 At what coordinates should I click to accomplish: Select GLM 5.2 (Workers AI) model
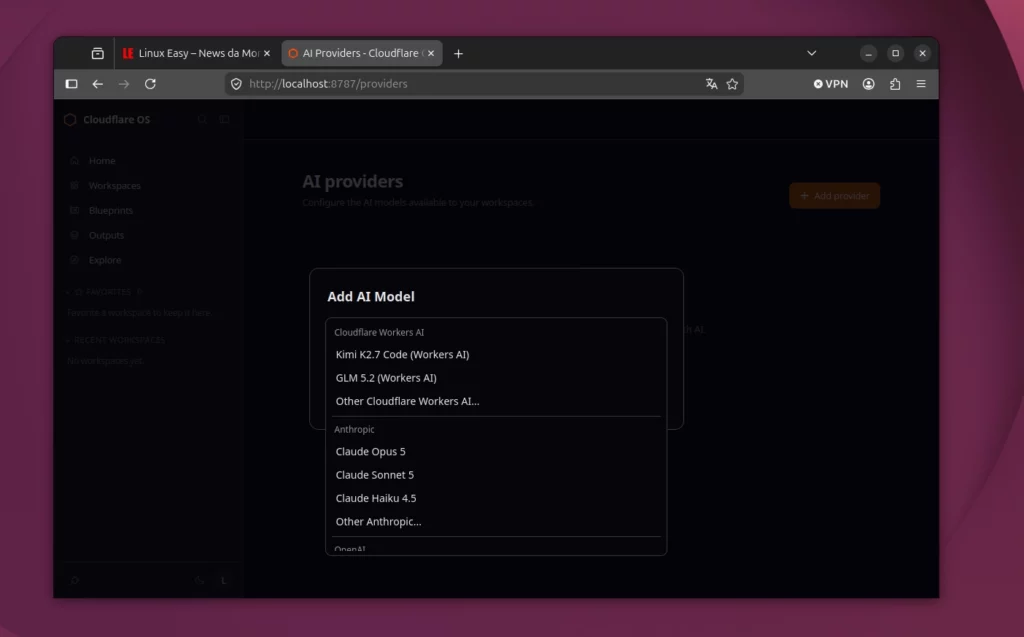coord(496,378)
